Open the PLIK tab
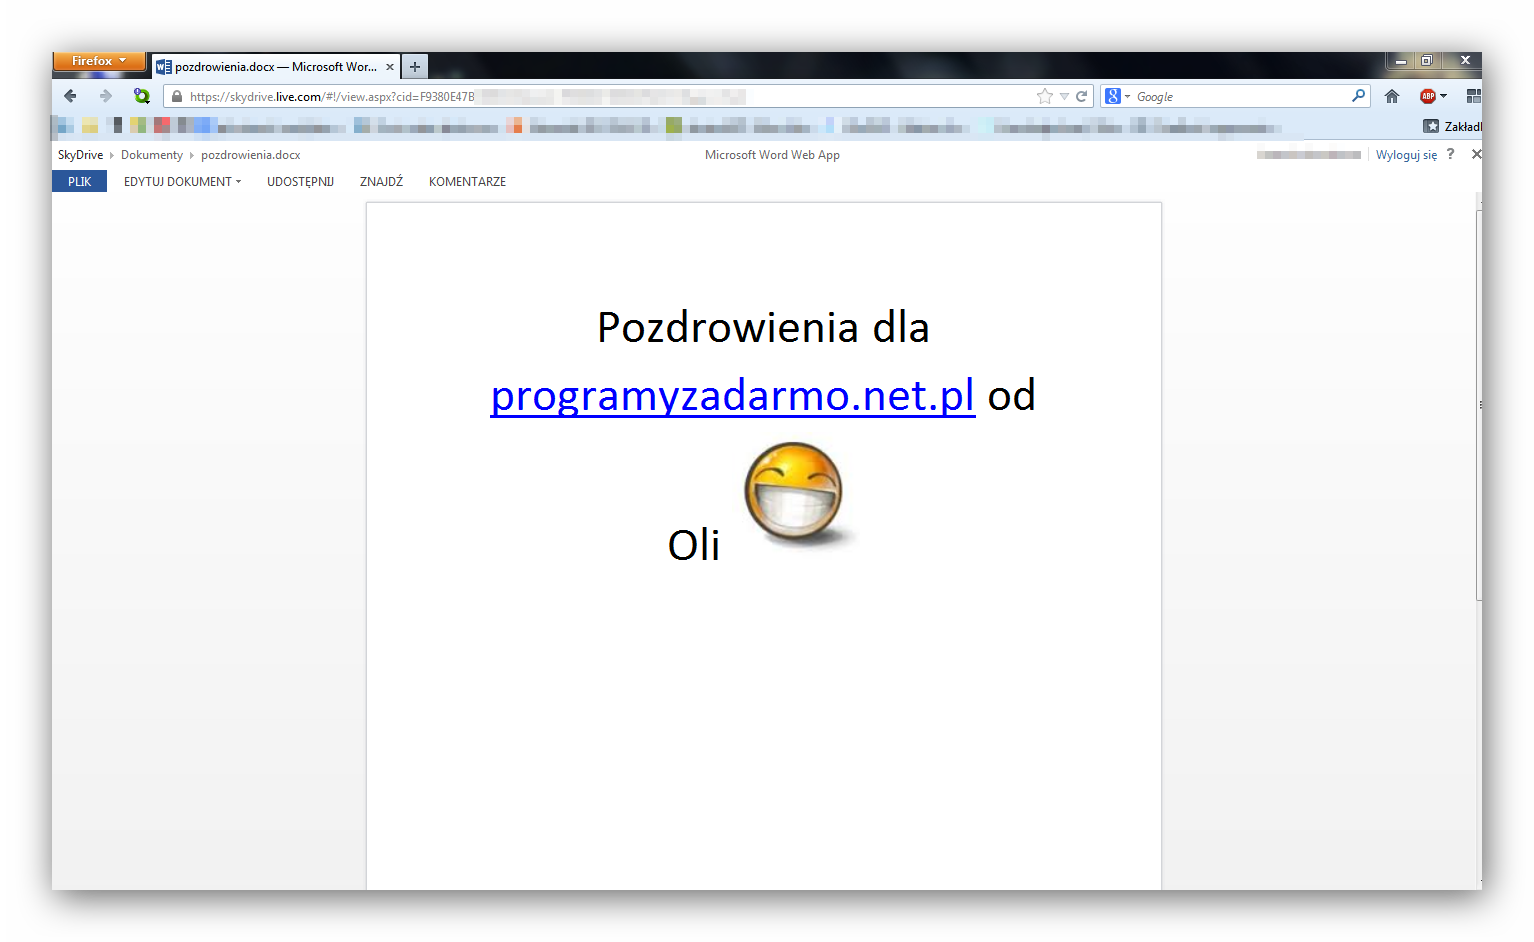 [79, 181]
